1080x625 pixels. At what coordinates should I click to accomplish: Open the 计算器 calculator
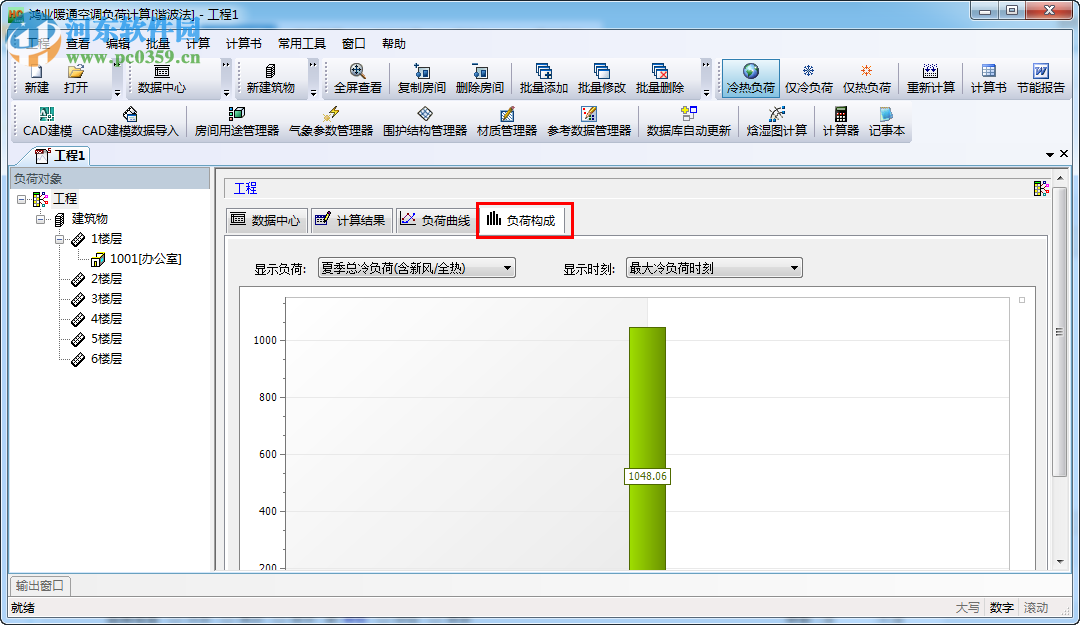click(x=840, y=121)
